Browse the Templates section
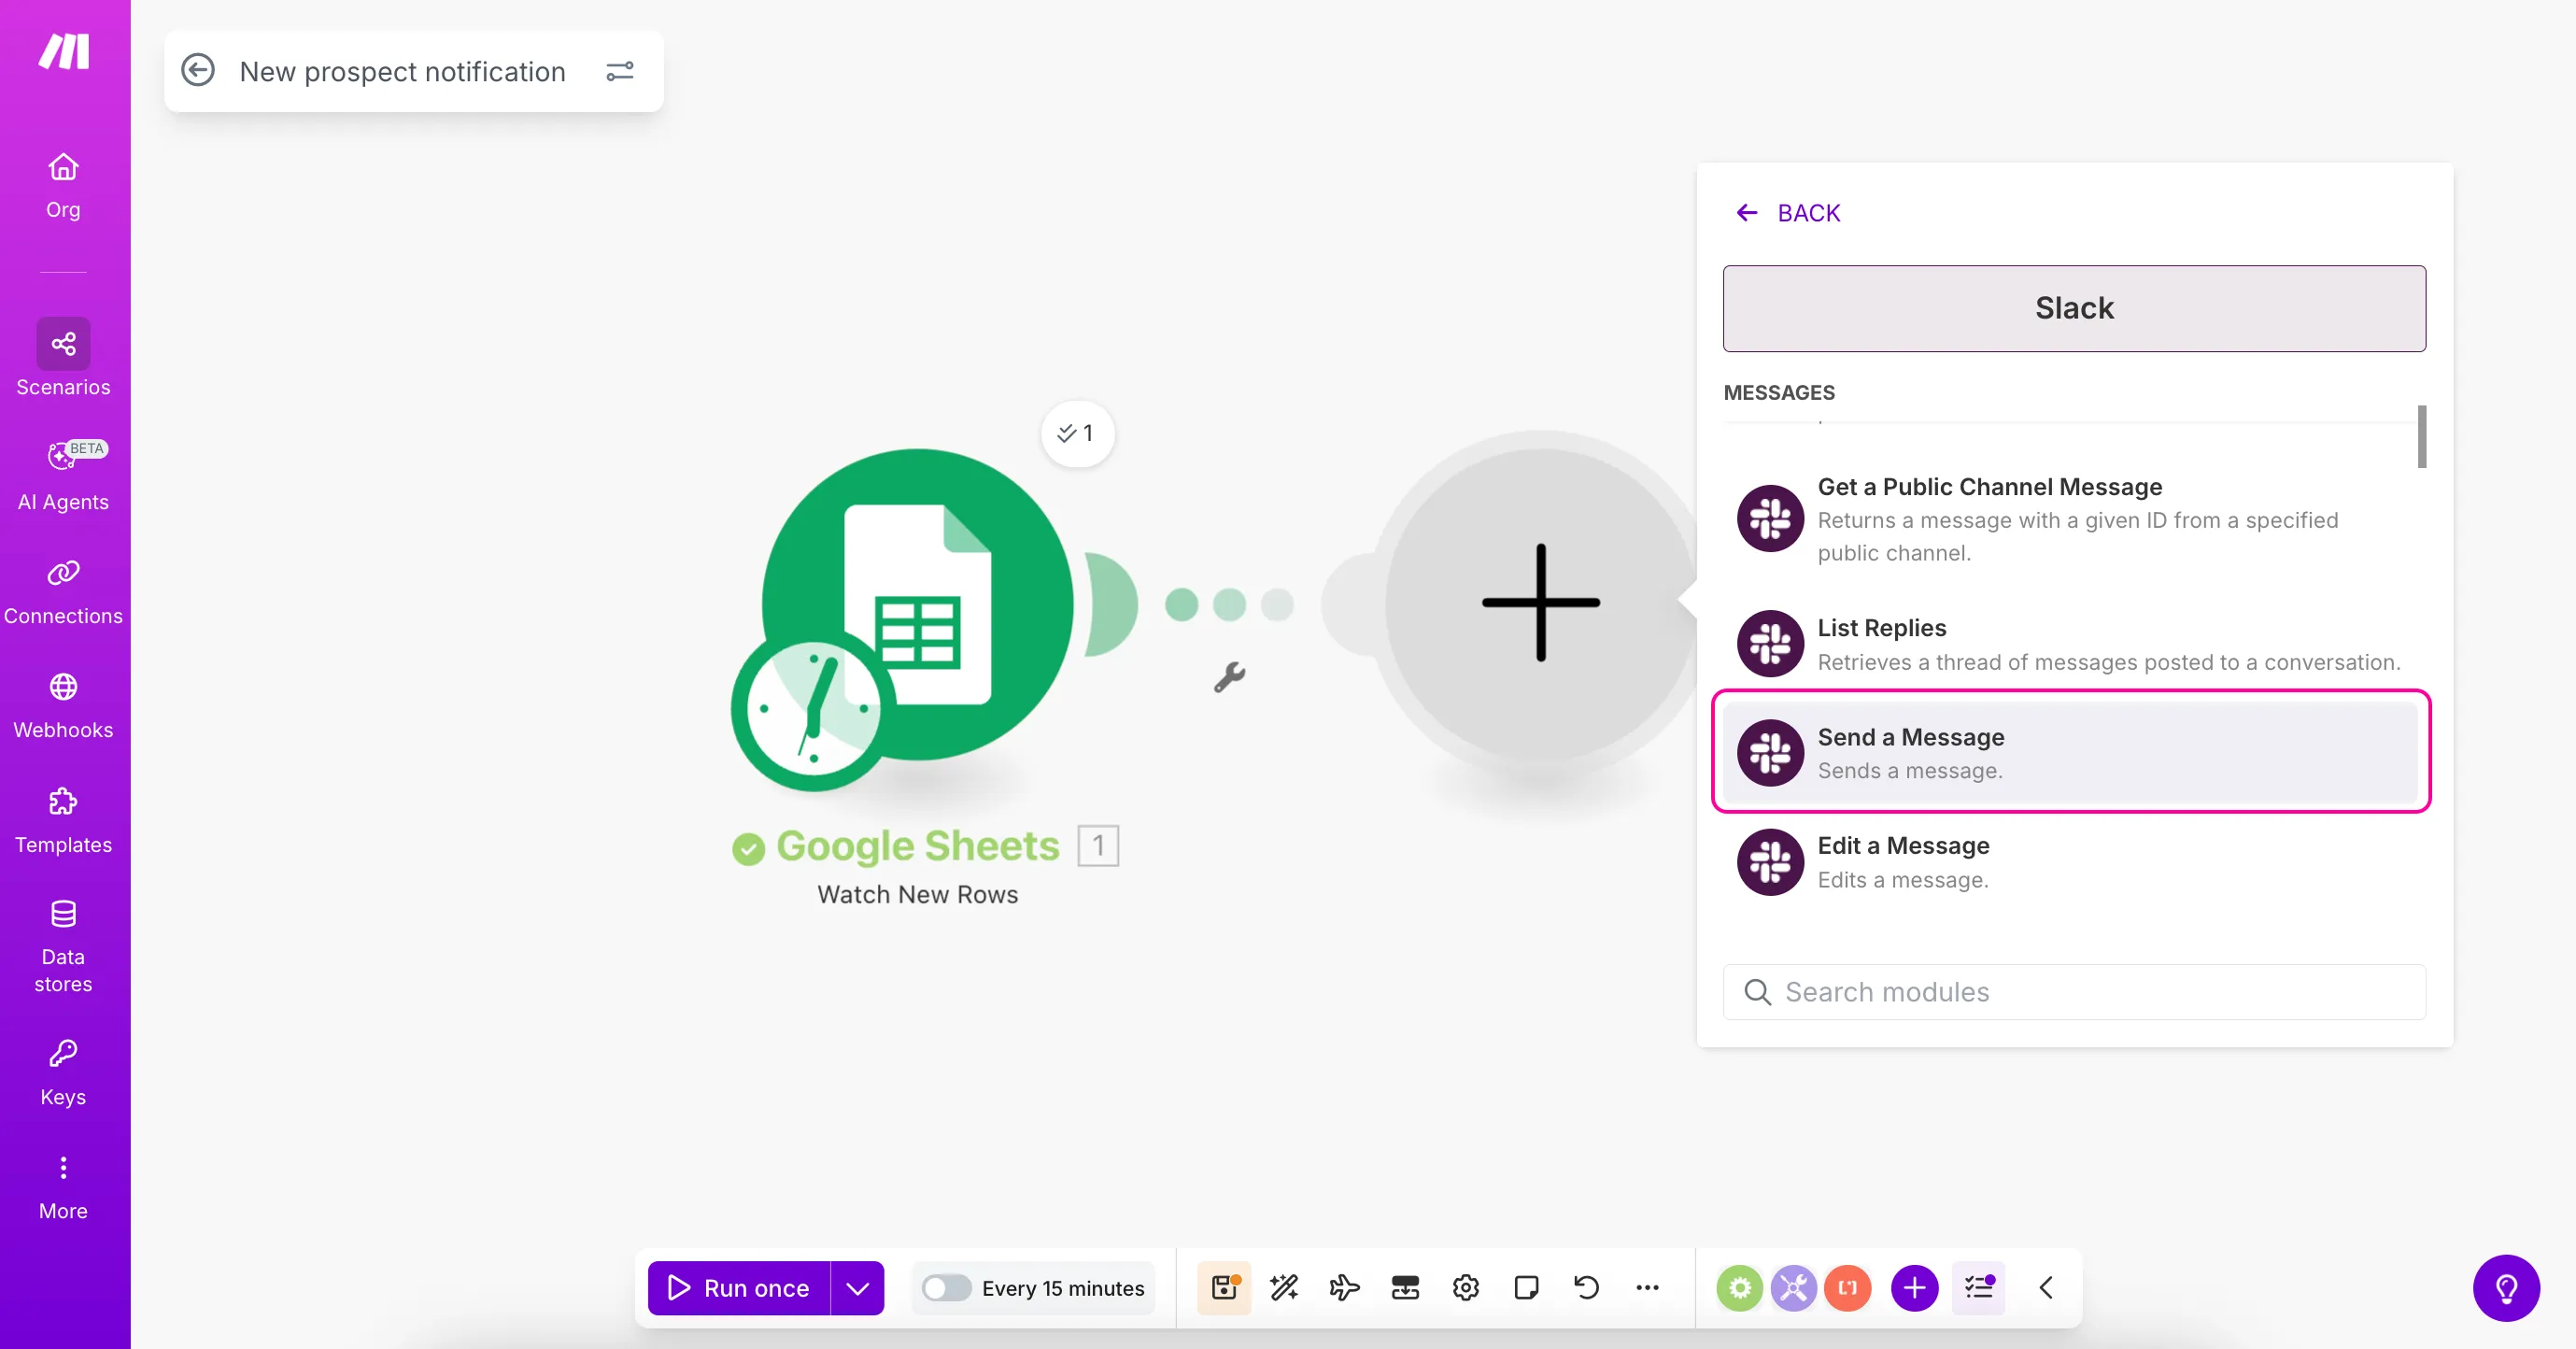The image size is (2576, 1349). pos(63,821)
